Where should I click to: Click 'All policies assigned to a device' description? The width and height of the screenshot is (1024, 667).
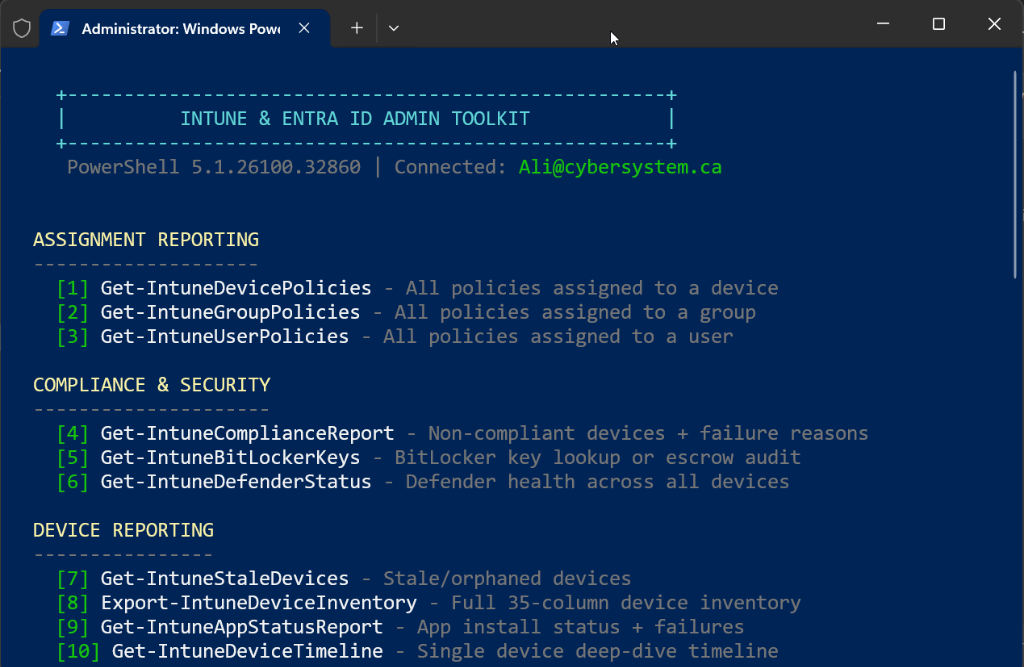point(592,288)
